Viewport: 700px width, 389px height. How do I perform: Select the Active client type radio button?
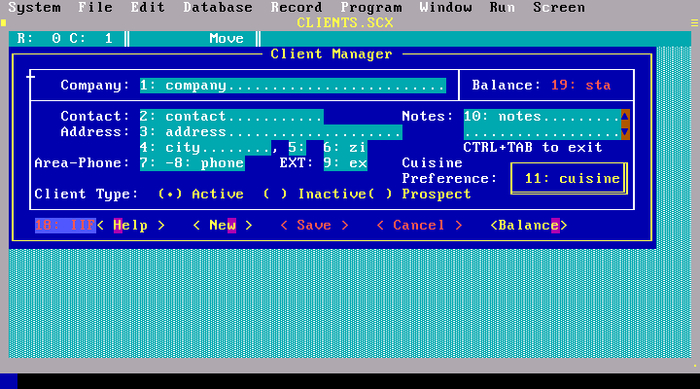pyautogui.click(x=201, y=194)
